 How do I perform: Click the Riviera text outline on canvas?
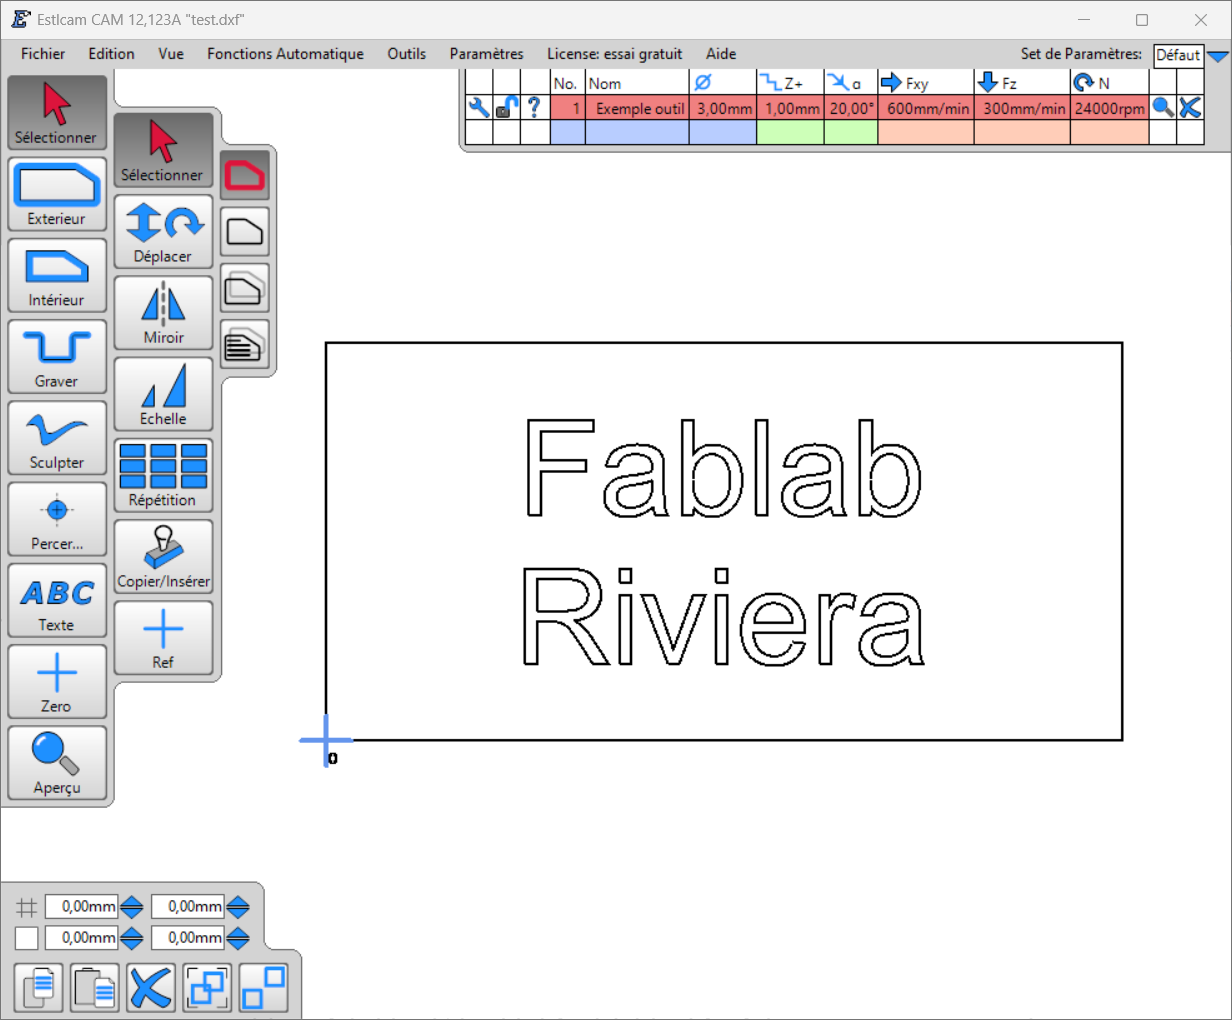[722, 617]
